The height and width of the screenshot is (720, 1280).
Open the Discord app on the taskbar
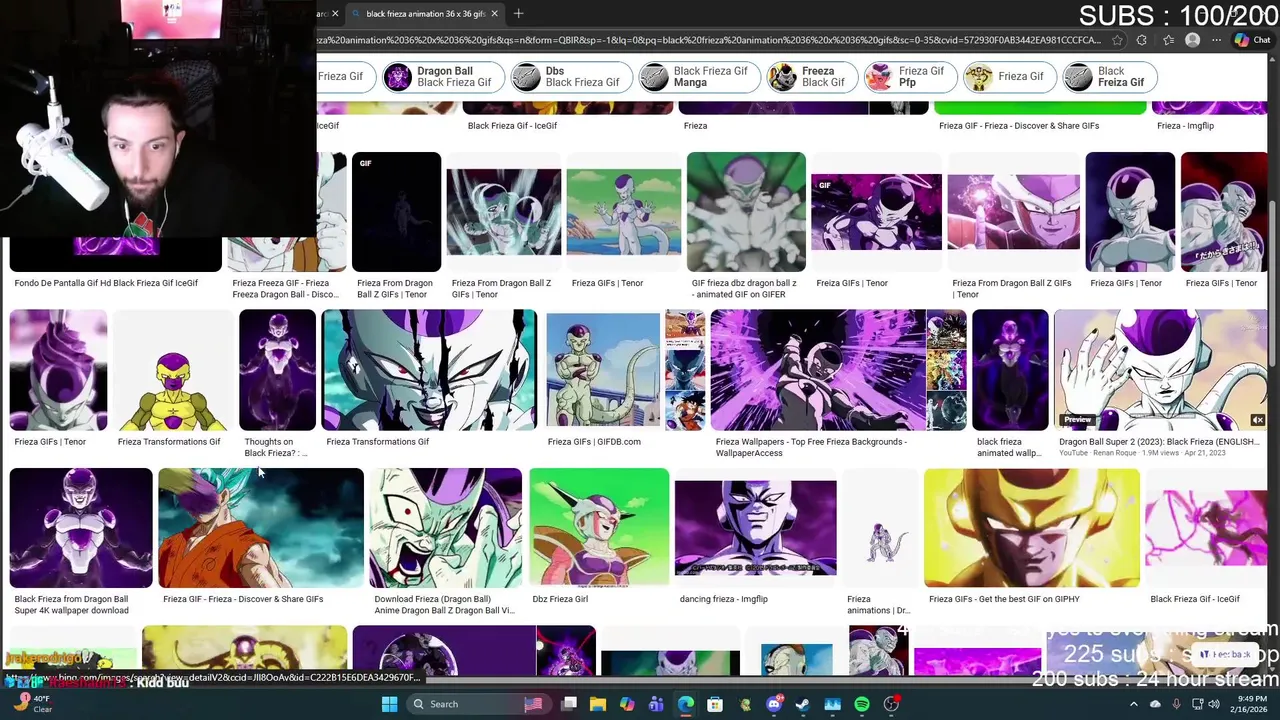[x=774, y=704]
